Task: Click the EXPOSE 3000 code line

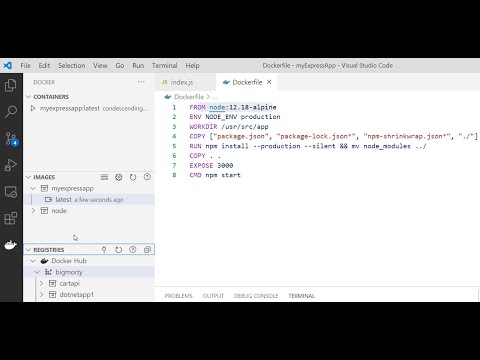Action: point(211,165)
